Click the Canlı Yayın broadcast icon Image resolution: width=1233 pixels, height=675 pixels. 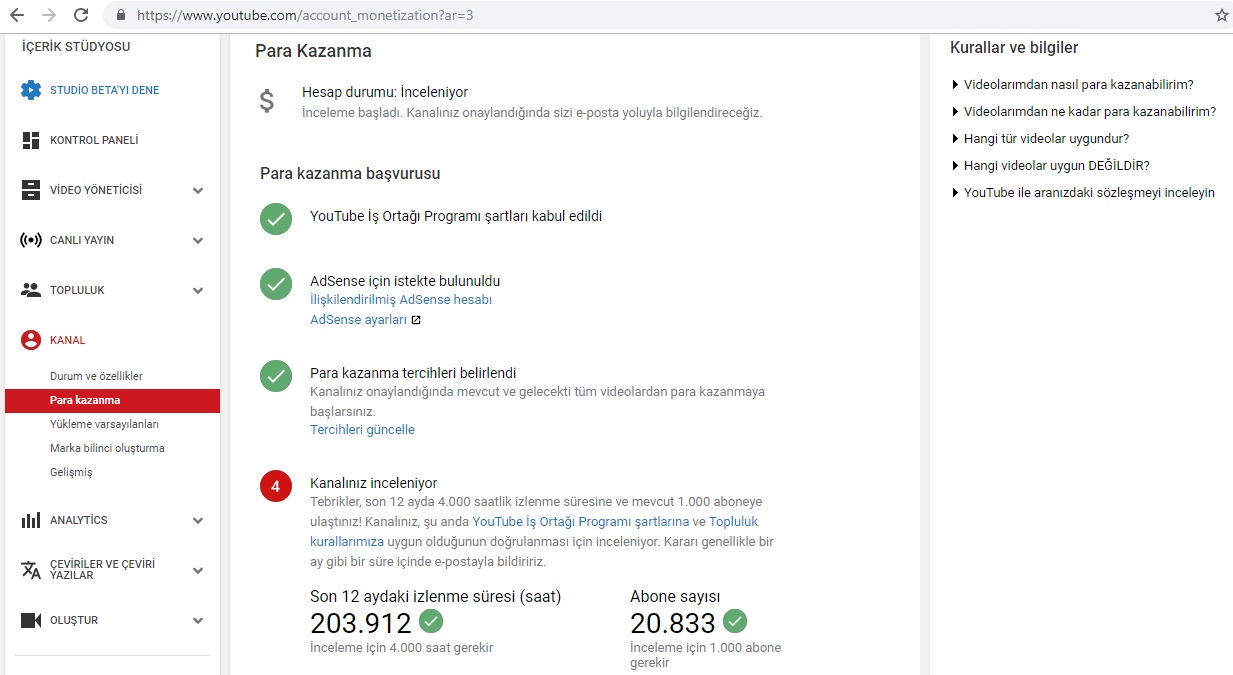pos(31,240)
